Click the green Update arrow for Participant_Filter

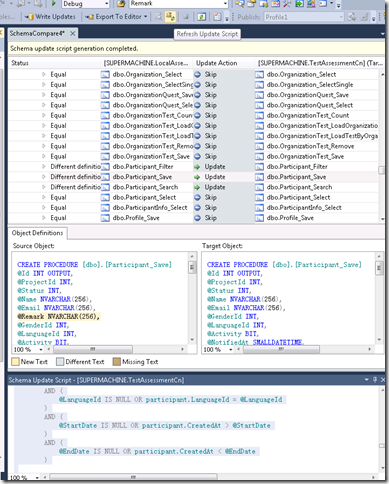point(197,167)
